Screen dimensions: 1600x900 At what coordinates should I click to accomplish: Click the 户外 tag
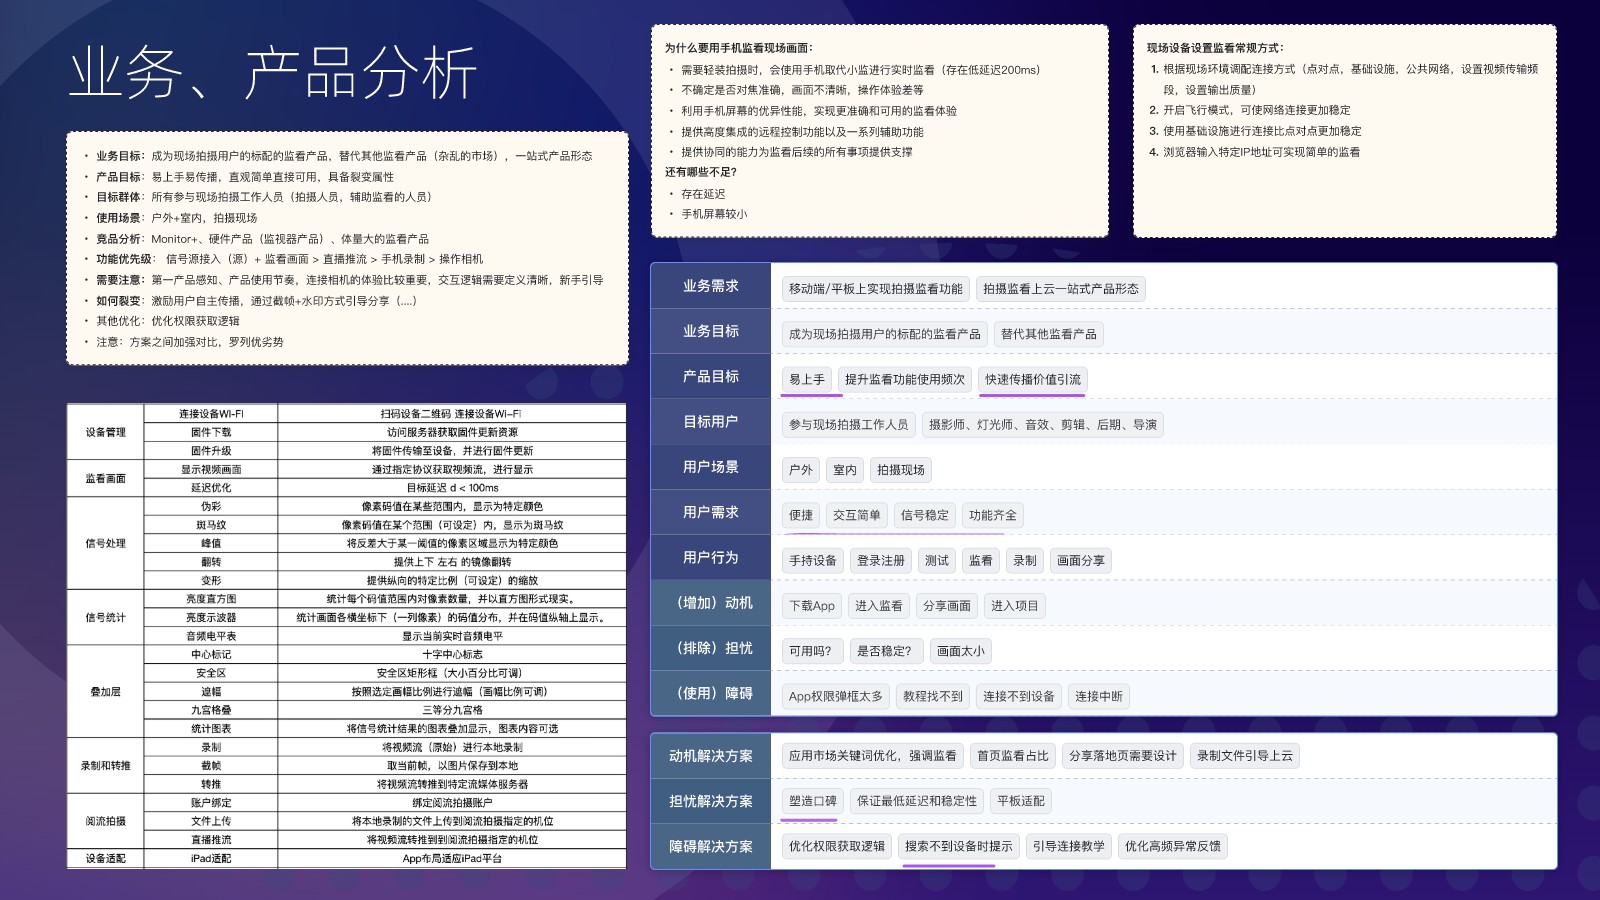[801, 470]
